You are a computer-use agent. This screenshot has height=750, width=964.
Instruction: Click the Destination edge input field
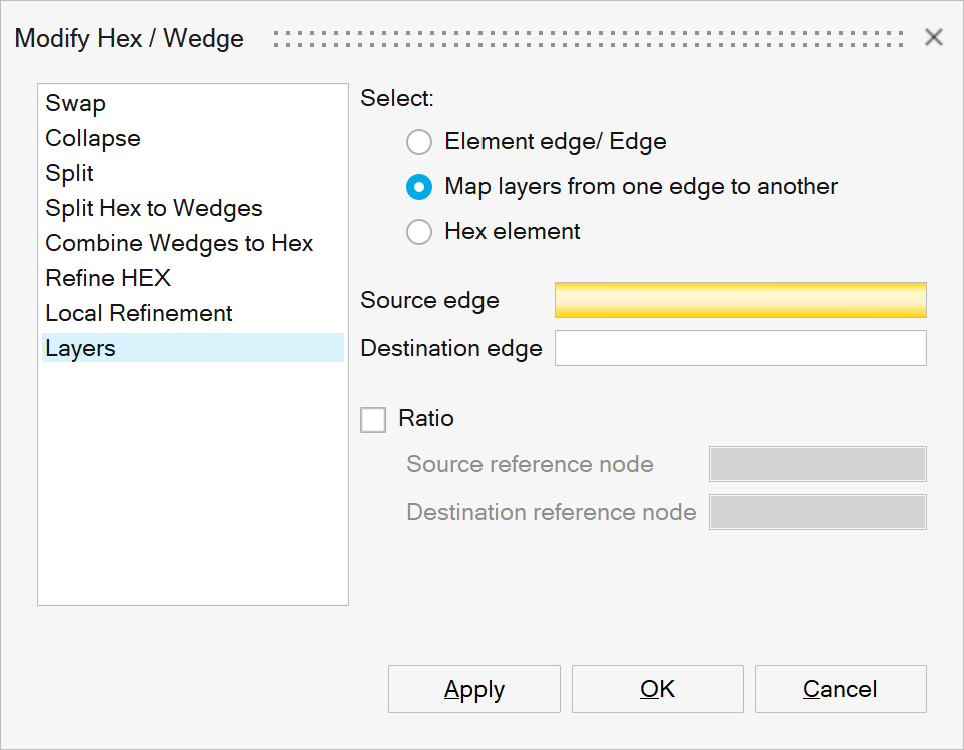pyautogui.click(x=740, y=348)
